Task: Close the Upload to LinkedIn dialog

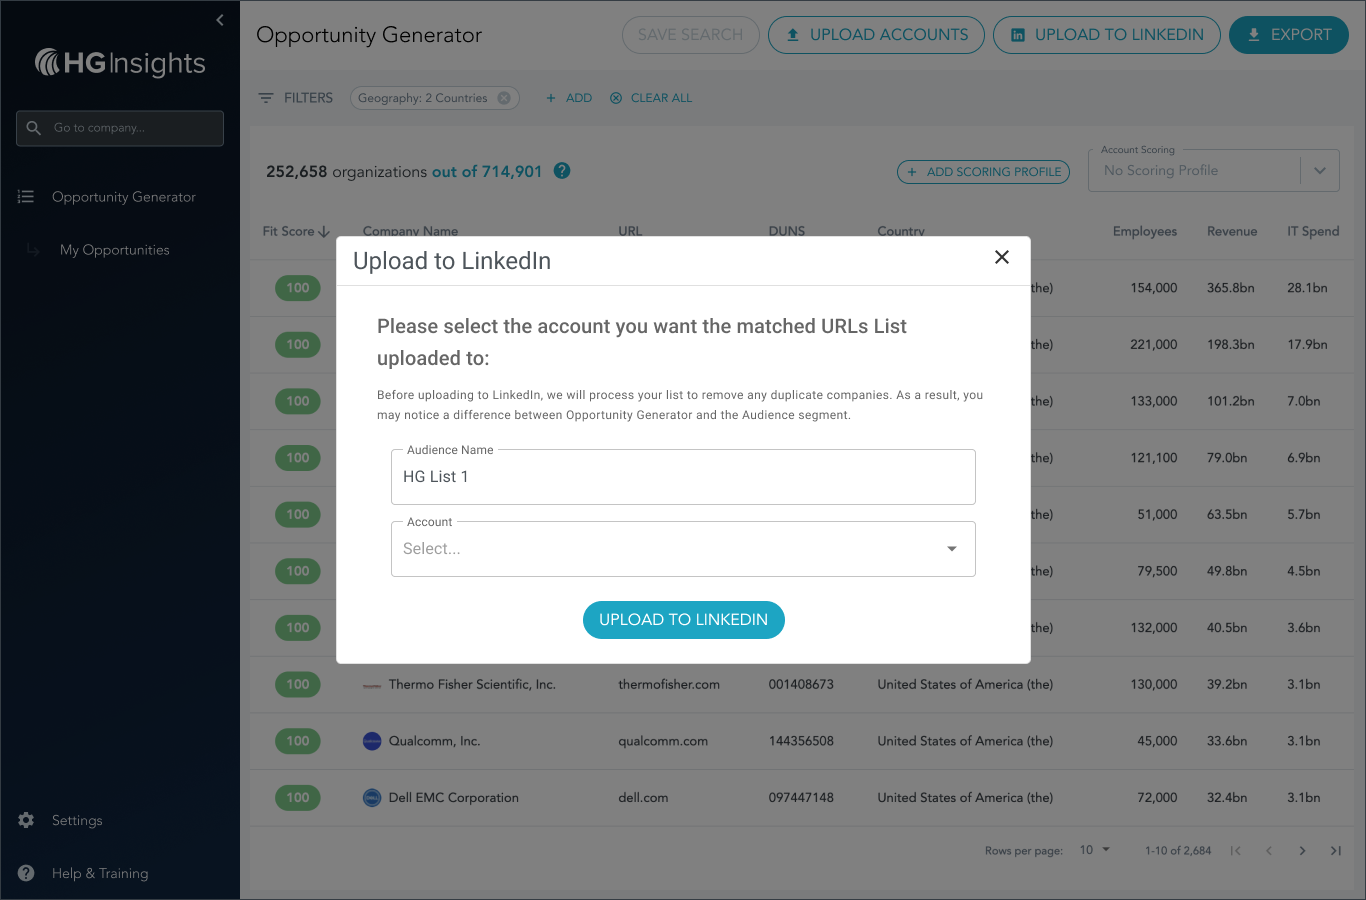Action: (x=1002, y=257)
